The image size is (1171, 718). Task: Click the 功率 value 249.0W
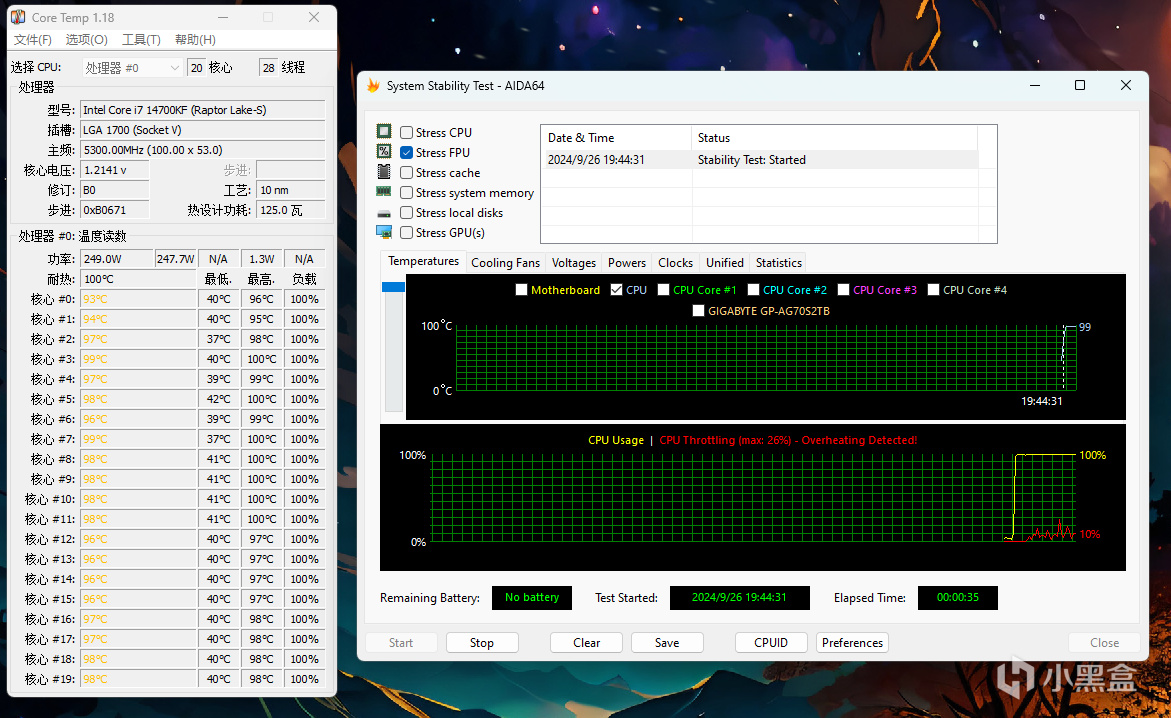(x=117, y=259)
